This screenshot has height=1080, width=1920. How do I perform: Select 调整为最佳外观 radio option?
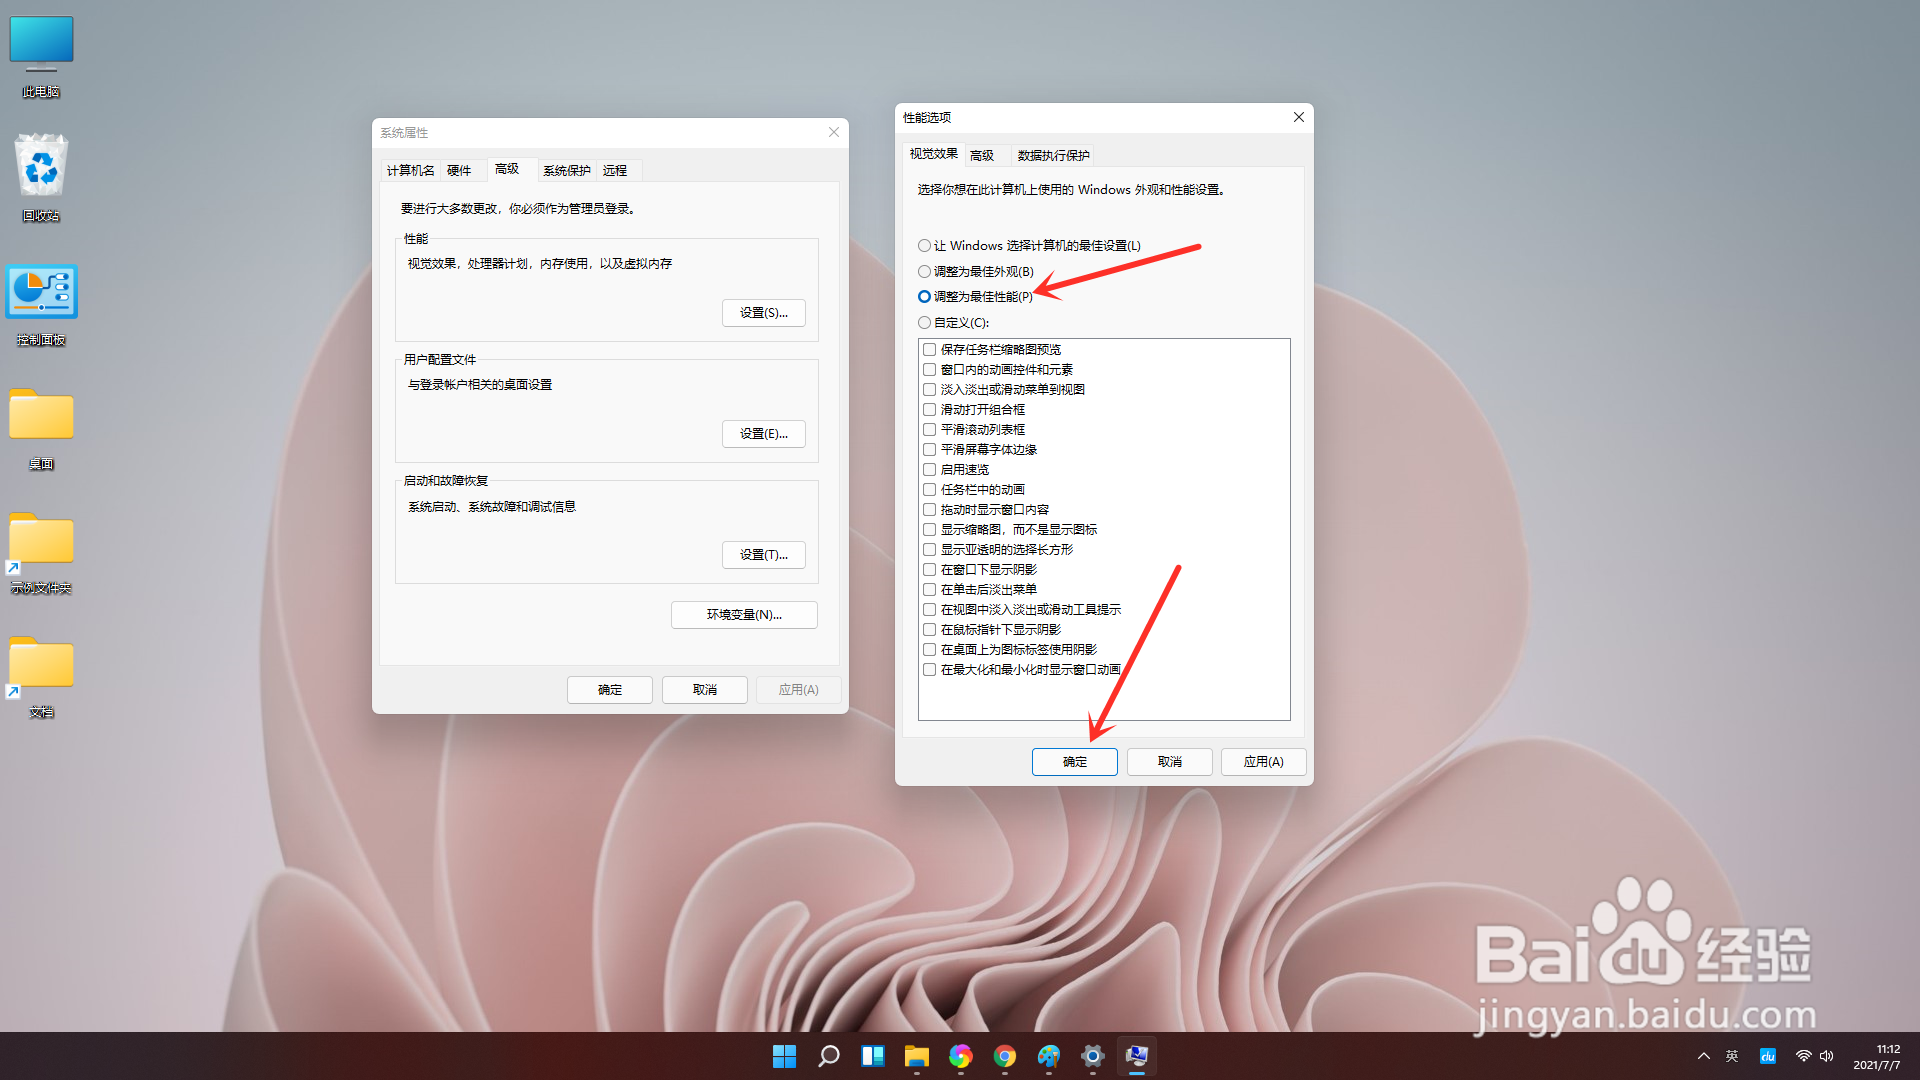click(x=976, y=272)
